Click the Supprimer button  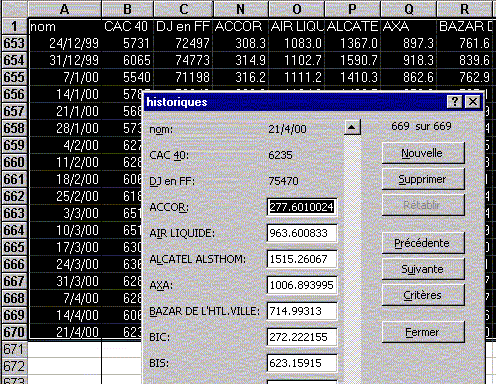pyautogui.click(x=423, y=179)
